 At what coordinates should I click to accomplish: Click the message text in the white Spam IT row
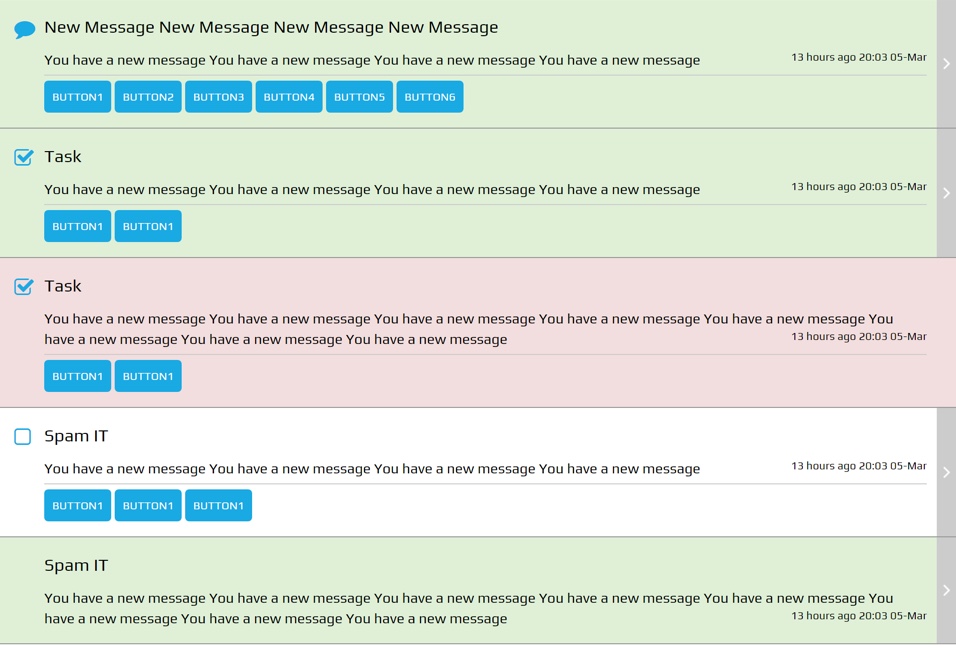tap(372, 469)
